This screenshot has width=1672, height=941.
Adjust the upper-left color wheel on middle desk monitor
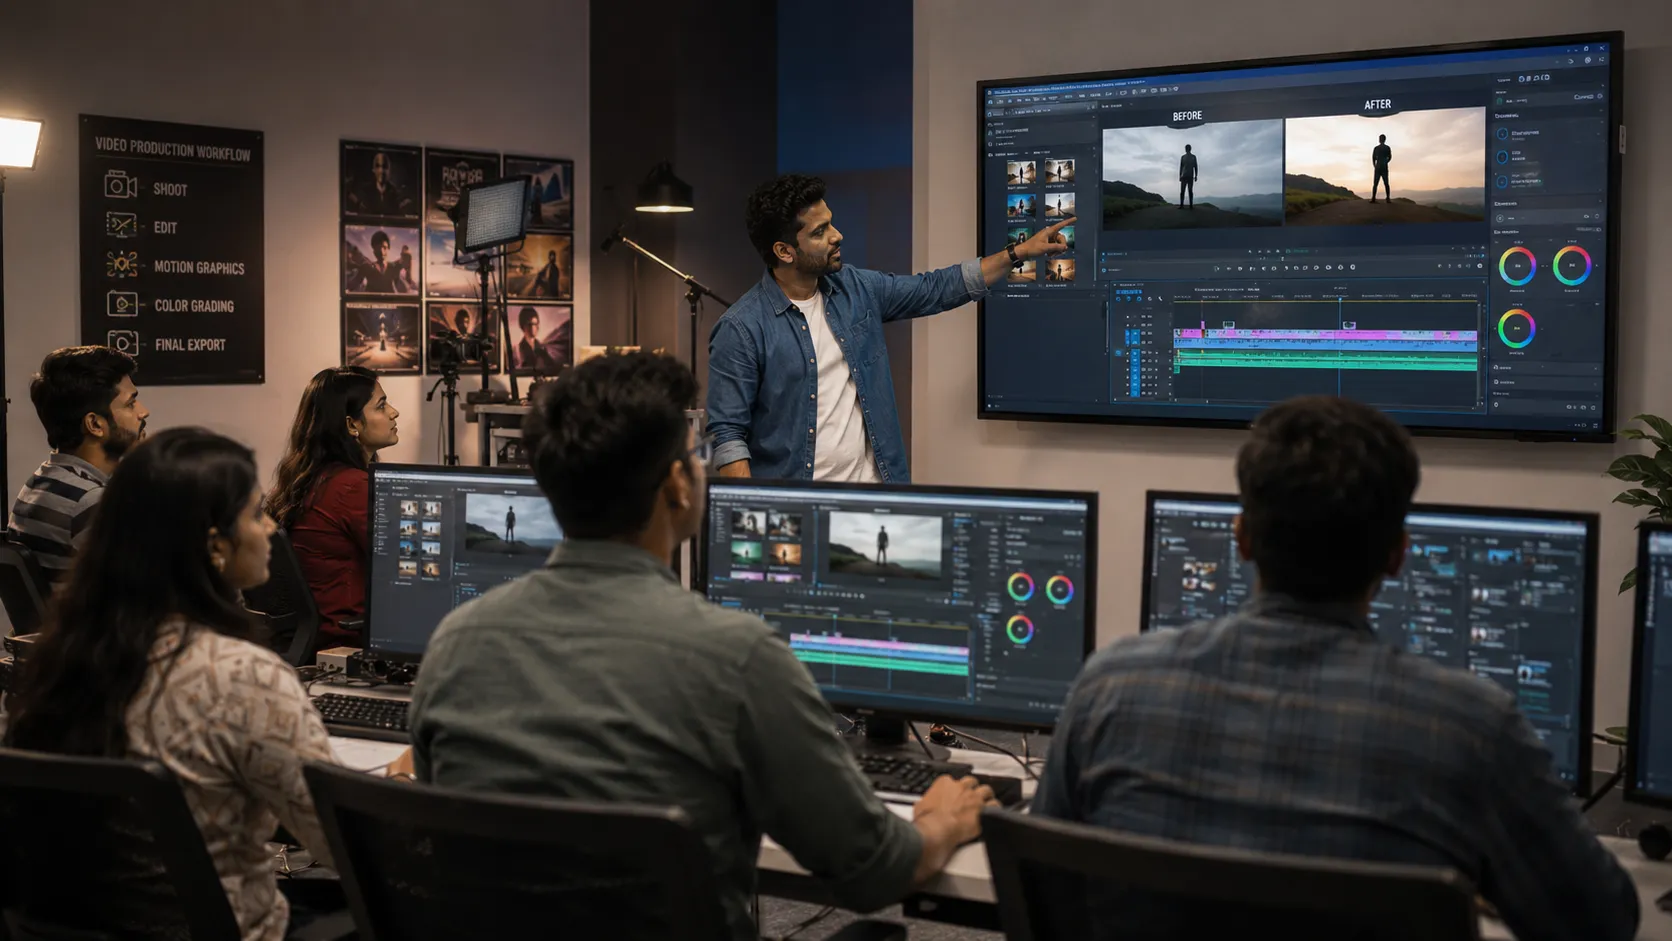pyautogui.click(x=1020, y=586)
